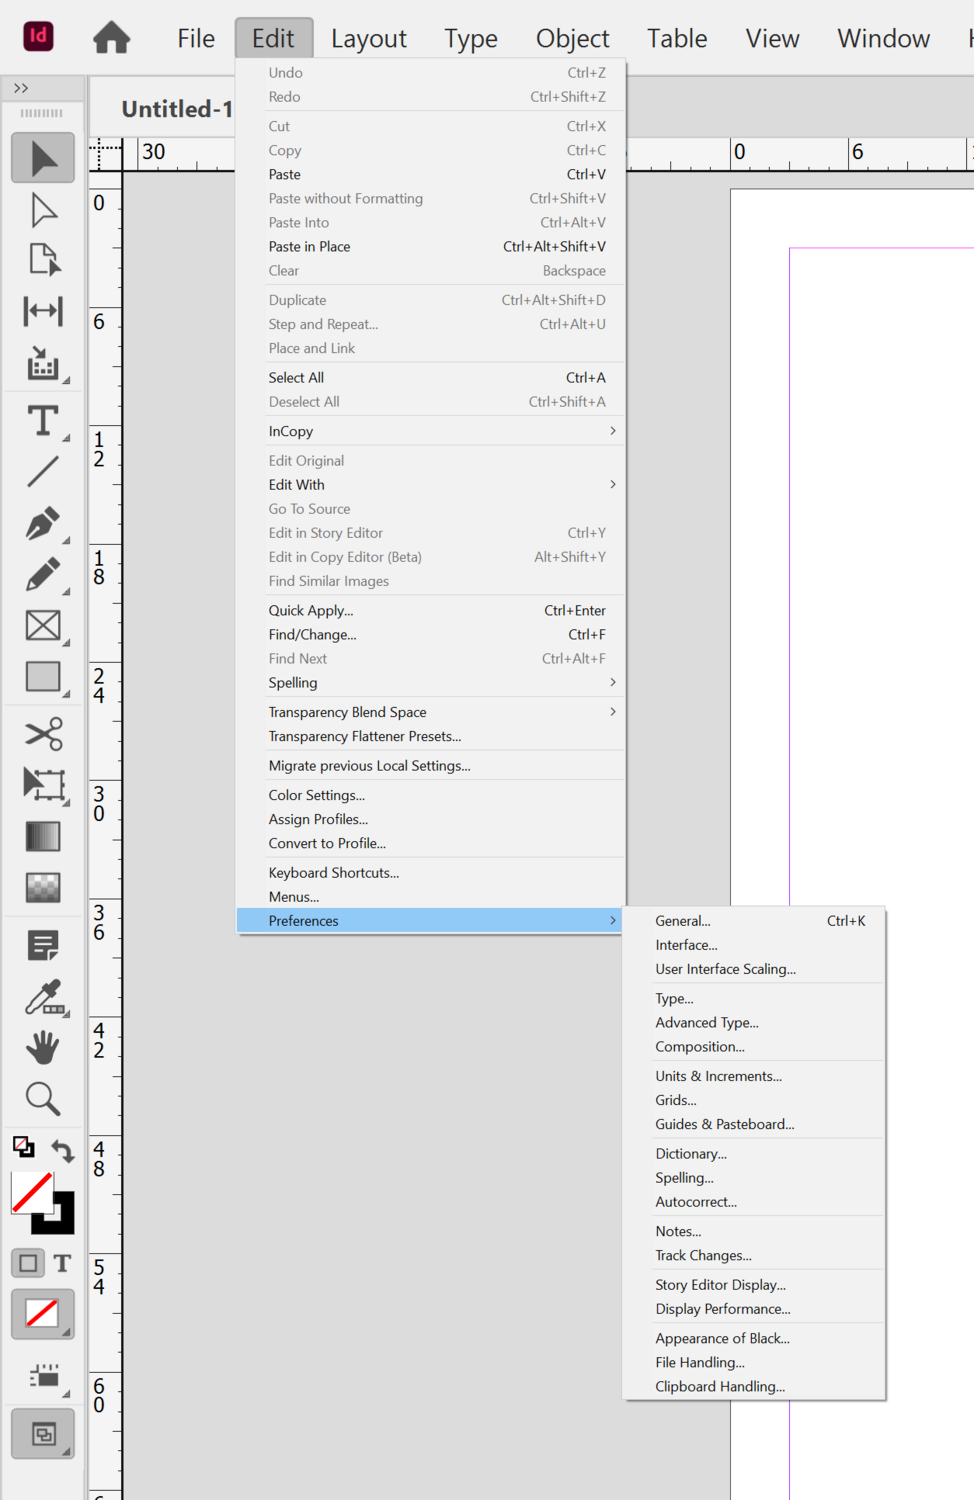Choose the Scissors tool
Screen dimensions: 974x1500
click(43, 734)
